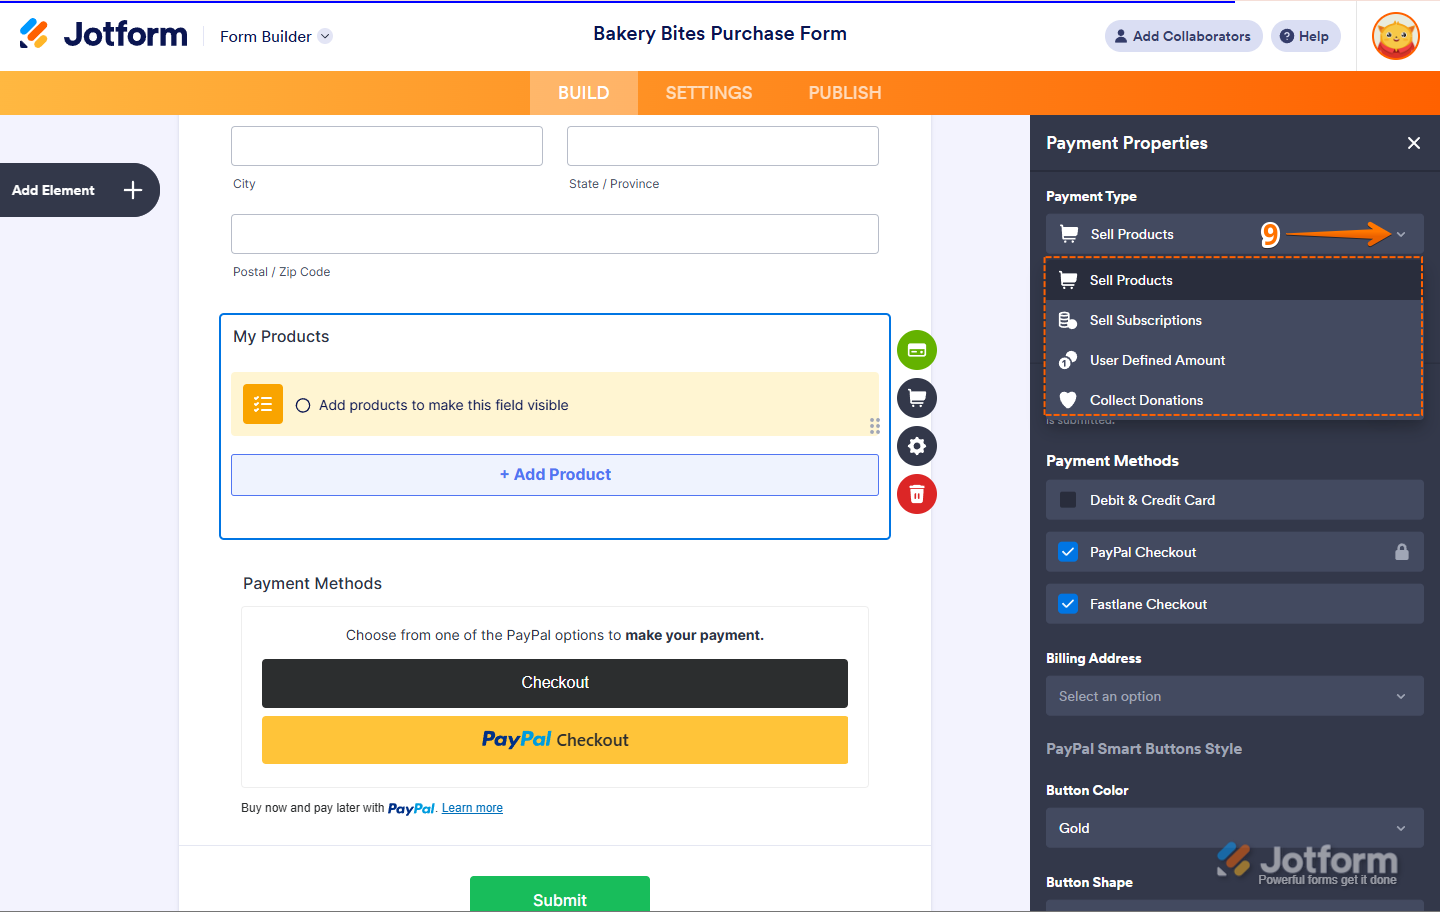Click the green payment gateway card icon
The image size is (1440, 912).
[916, 350]
